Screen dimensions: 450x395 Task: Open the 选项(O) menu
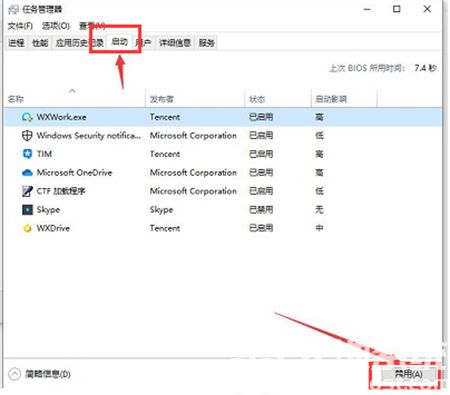56,26
